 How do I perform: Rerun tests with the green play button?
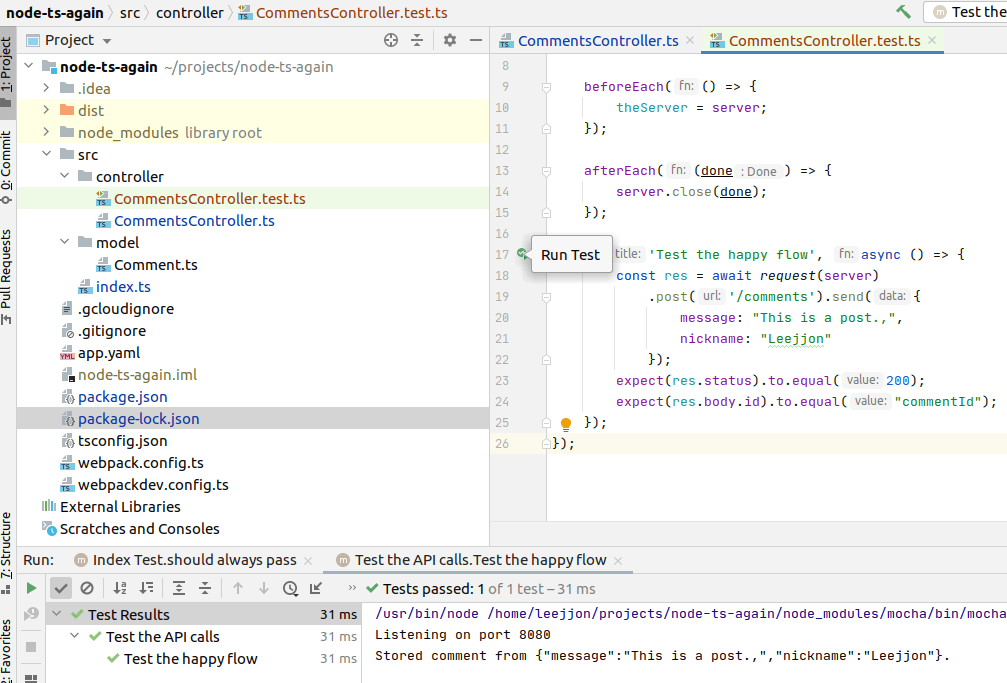[31, 588]
